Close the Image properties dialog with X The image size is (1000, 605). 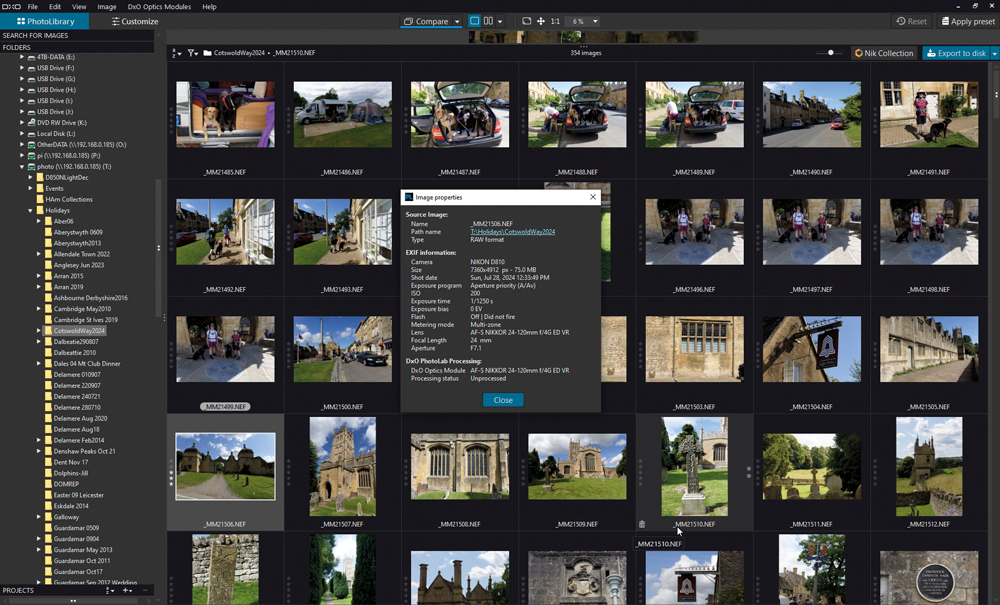(x=593, y=197)
